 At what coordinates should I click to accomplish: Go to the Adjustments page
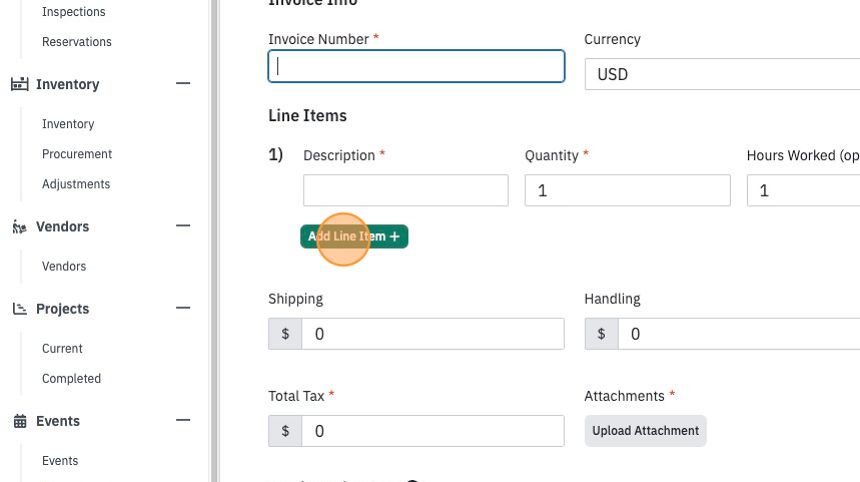pyautogui.click(x=76, y=184)
